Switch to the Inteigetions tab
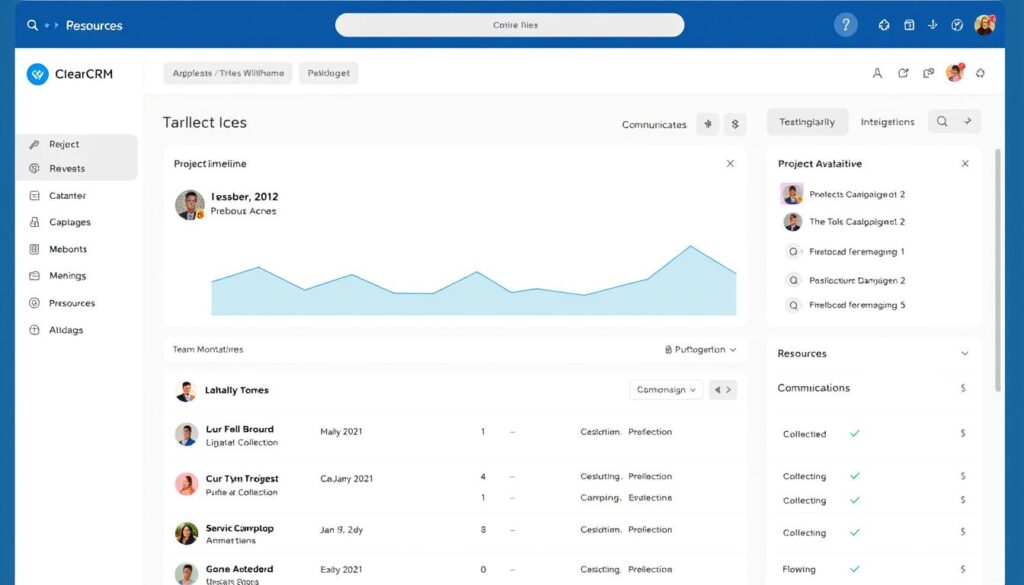The height and width of the screenshot is (585, 1024). (887, 120)
